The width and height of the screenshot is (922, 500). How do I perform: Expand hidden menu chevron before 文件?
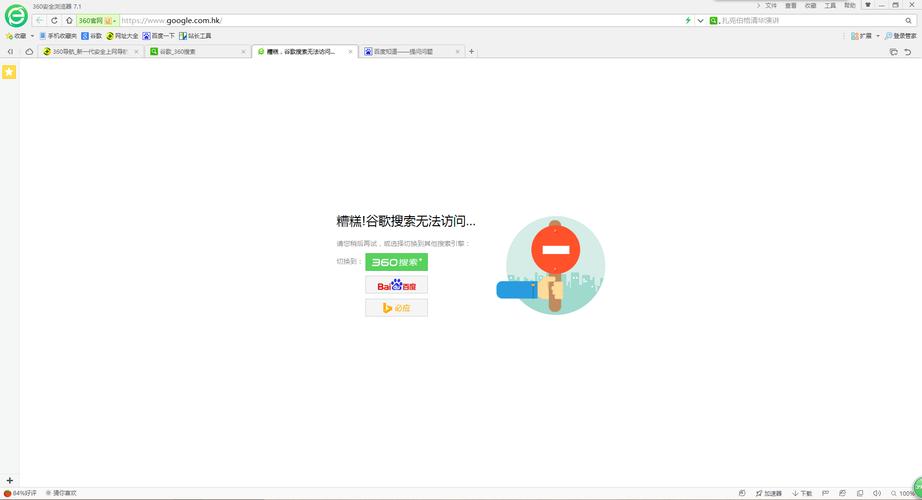pyautogui.click(x=758, y=5)
